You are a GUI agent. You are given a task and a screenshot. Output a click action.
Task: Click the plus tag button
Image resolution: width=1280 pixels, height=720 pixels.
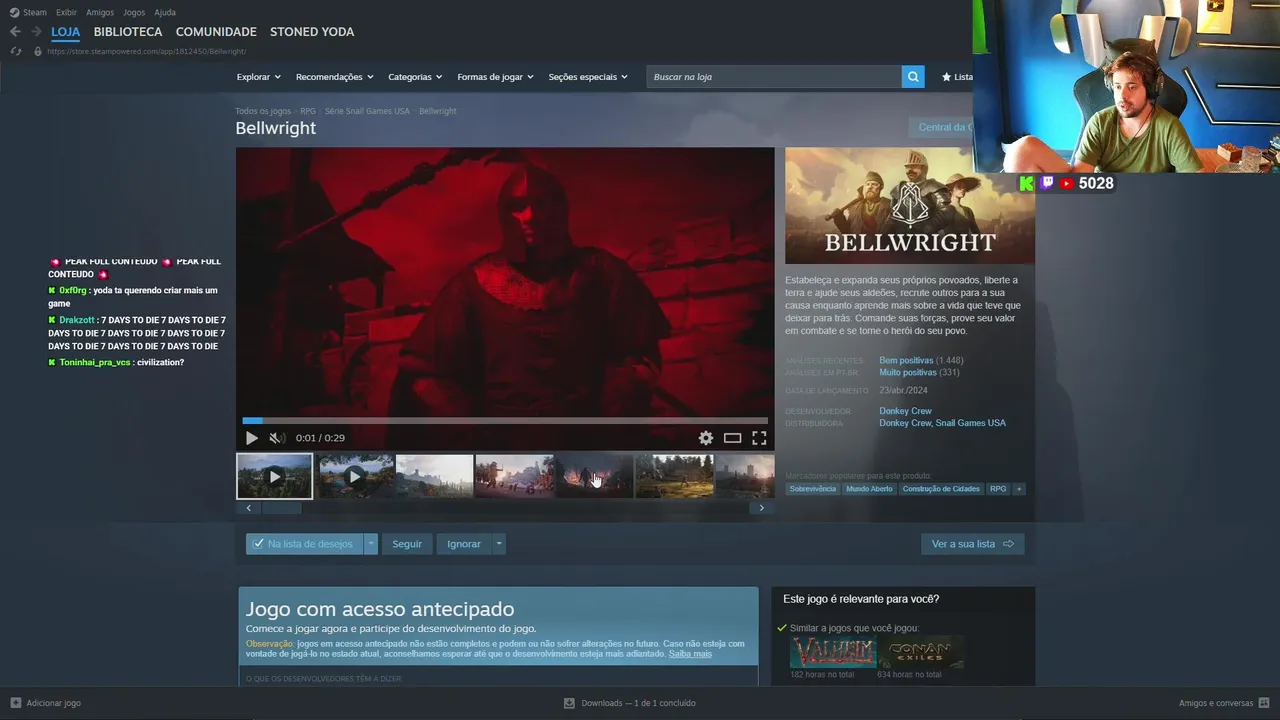tap(1019, 489)
